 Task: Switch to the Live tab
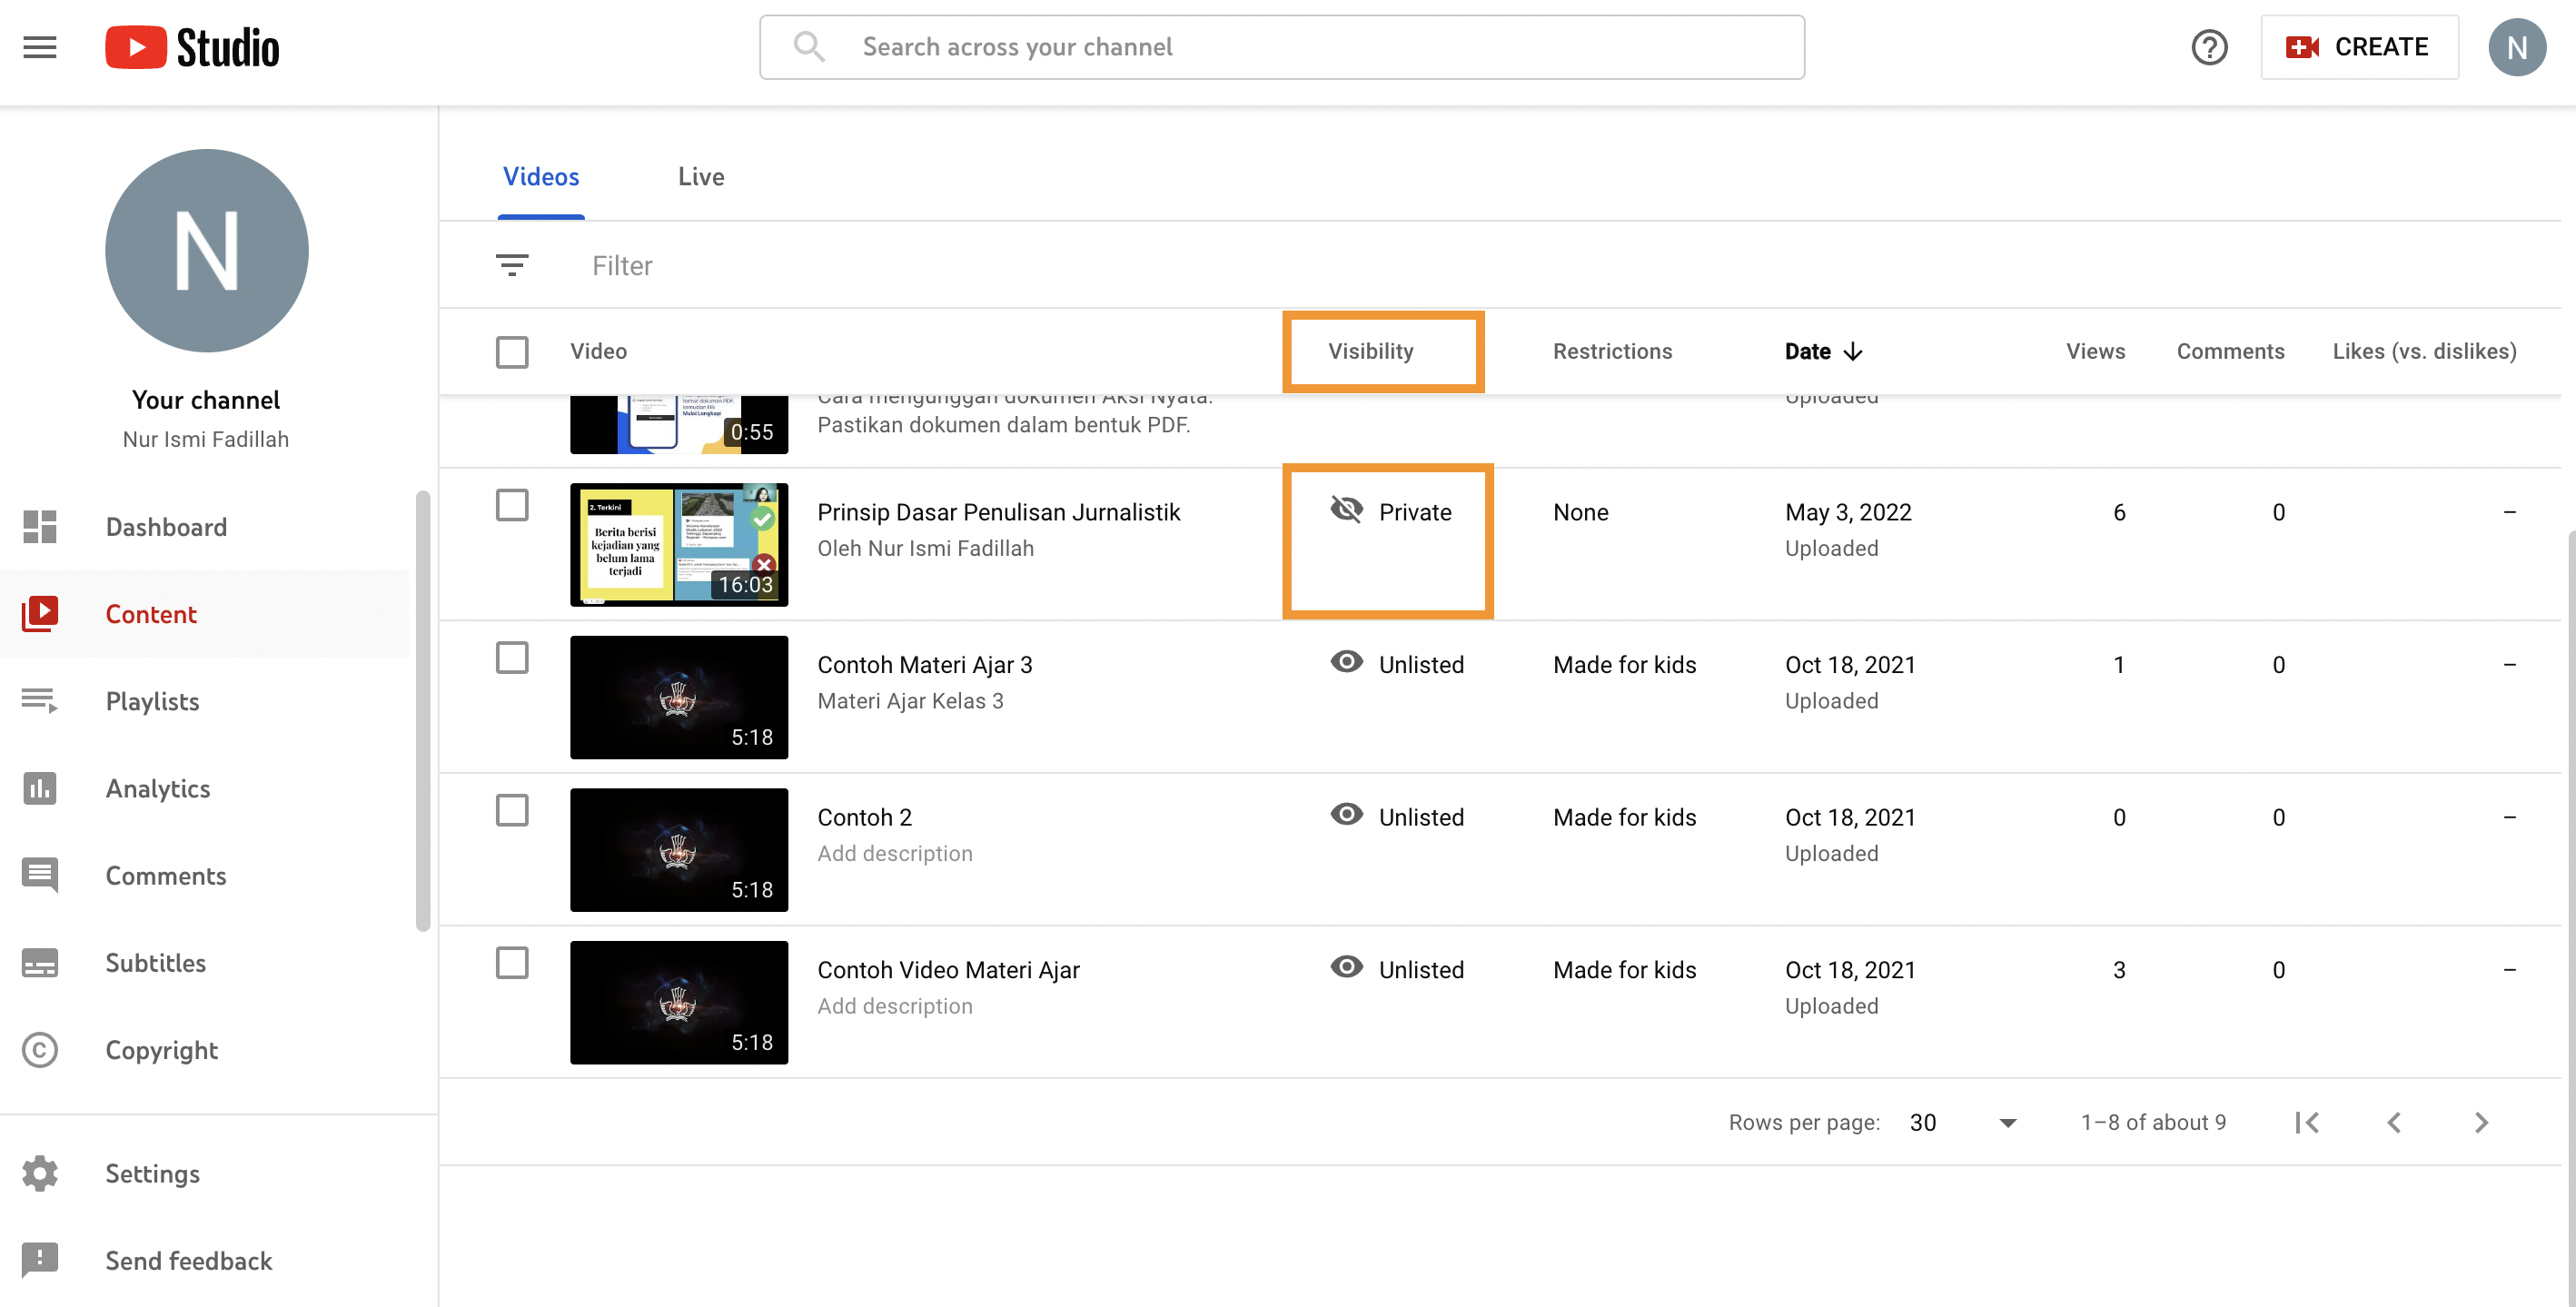[701, 177]
